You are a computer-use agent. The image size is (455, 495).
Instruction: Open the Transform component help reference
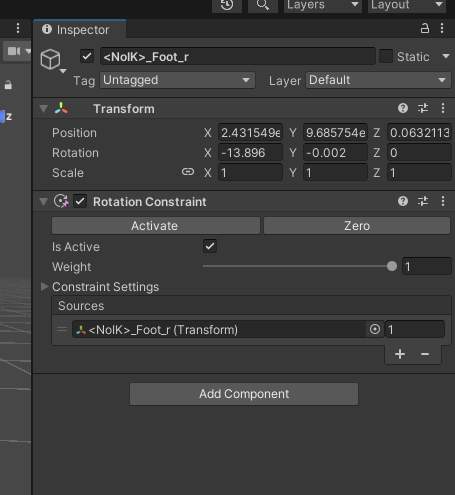(x=403, y=108)
